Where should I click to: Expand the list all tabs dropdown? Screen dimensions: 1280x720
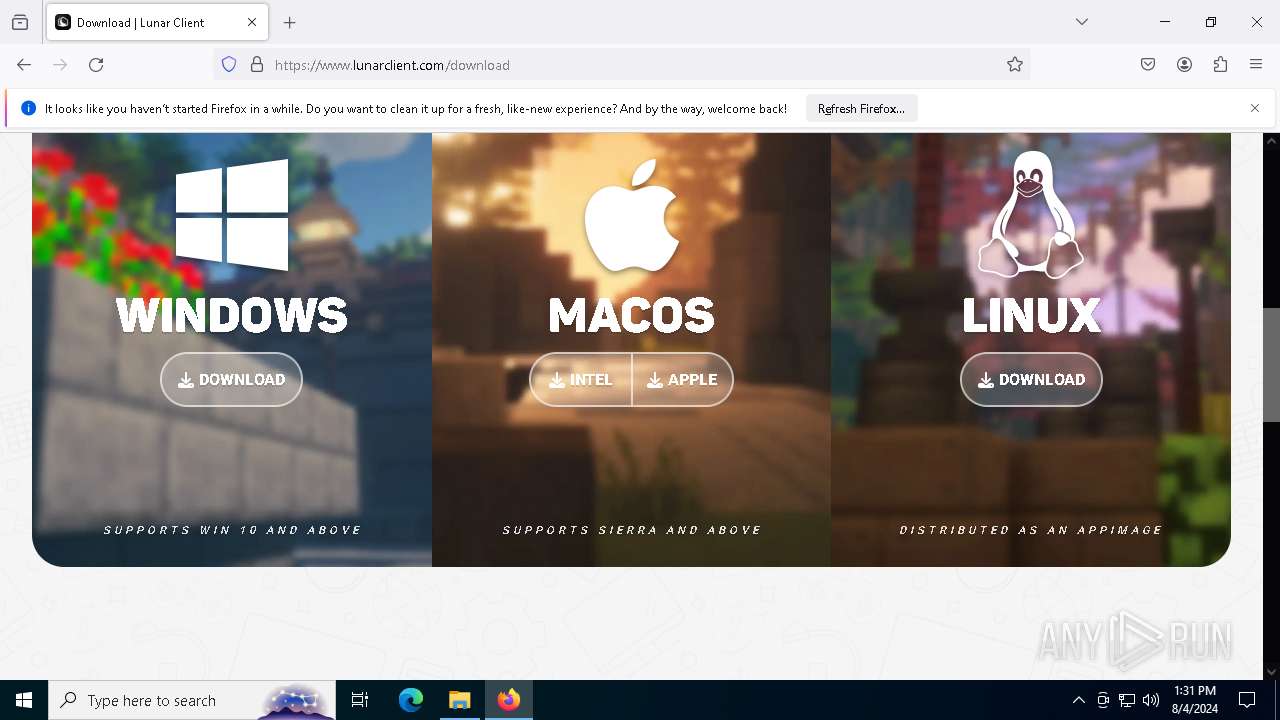click(x=1082, y=22)
